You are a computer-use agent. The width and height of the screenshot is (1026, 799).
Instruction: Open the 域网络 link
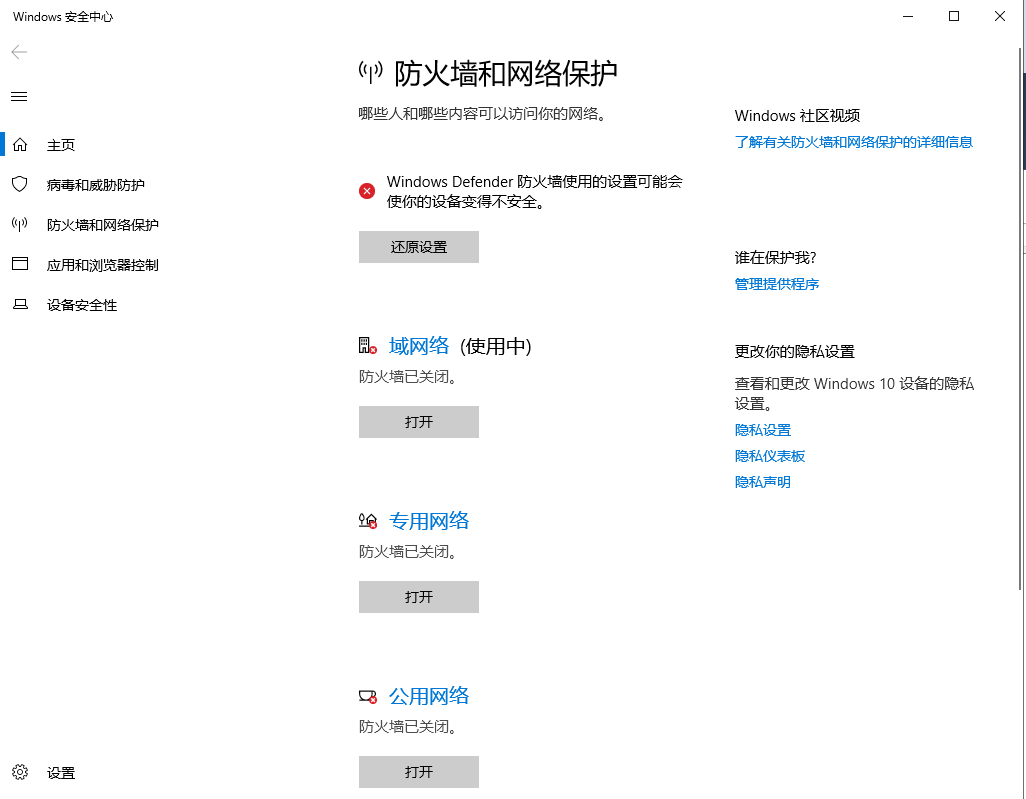click(419, 346)
